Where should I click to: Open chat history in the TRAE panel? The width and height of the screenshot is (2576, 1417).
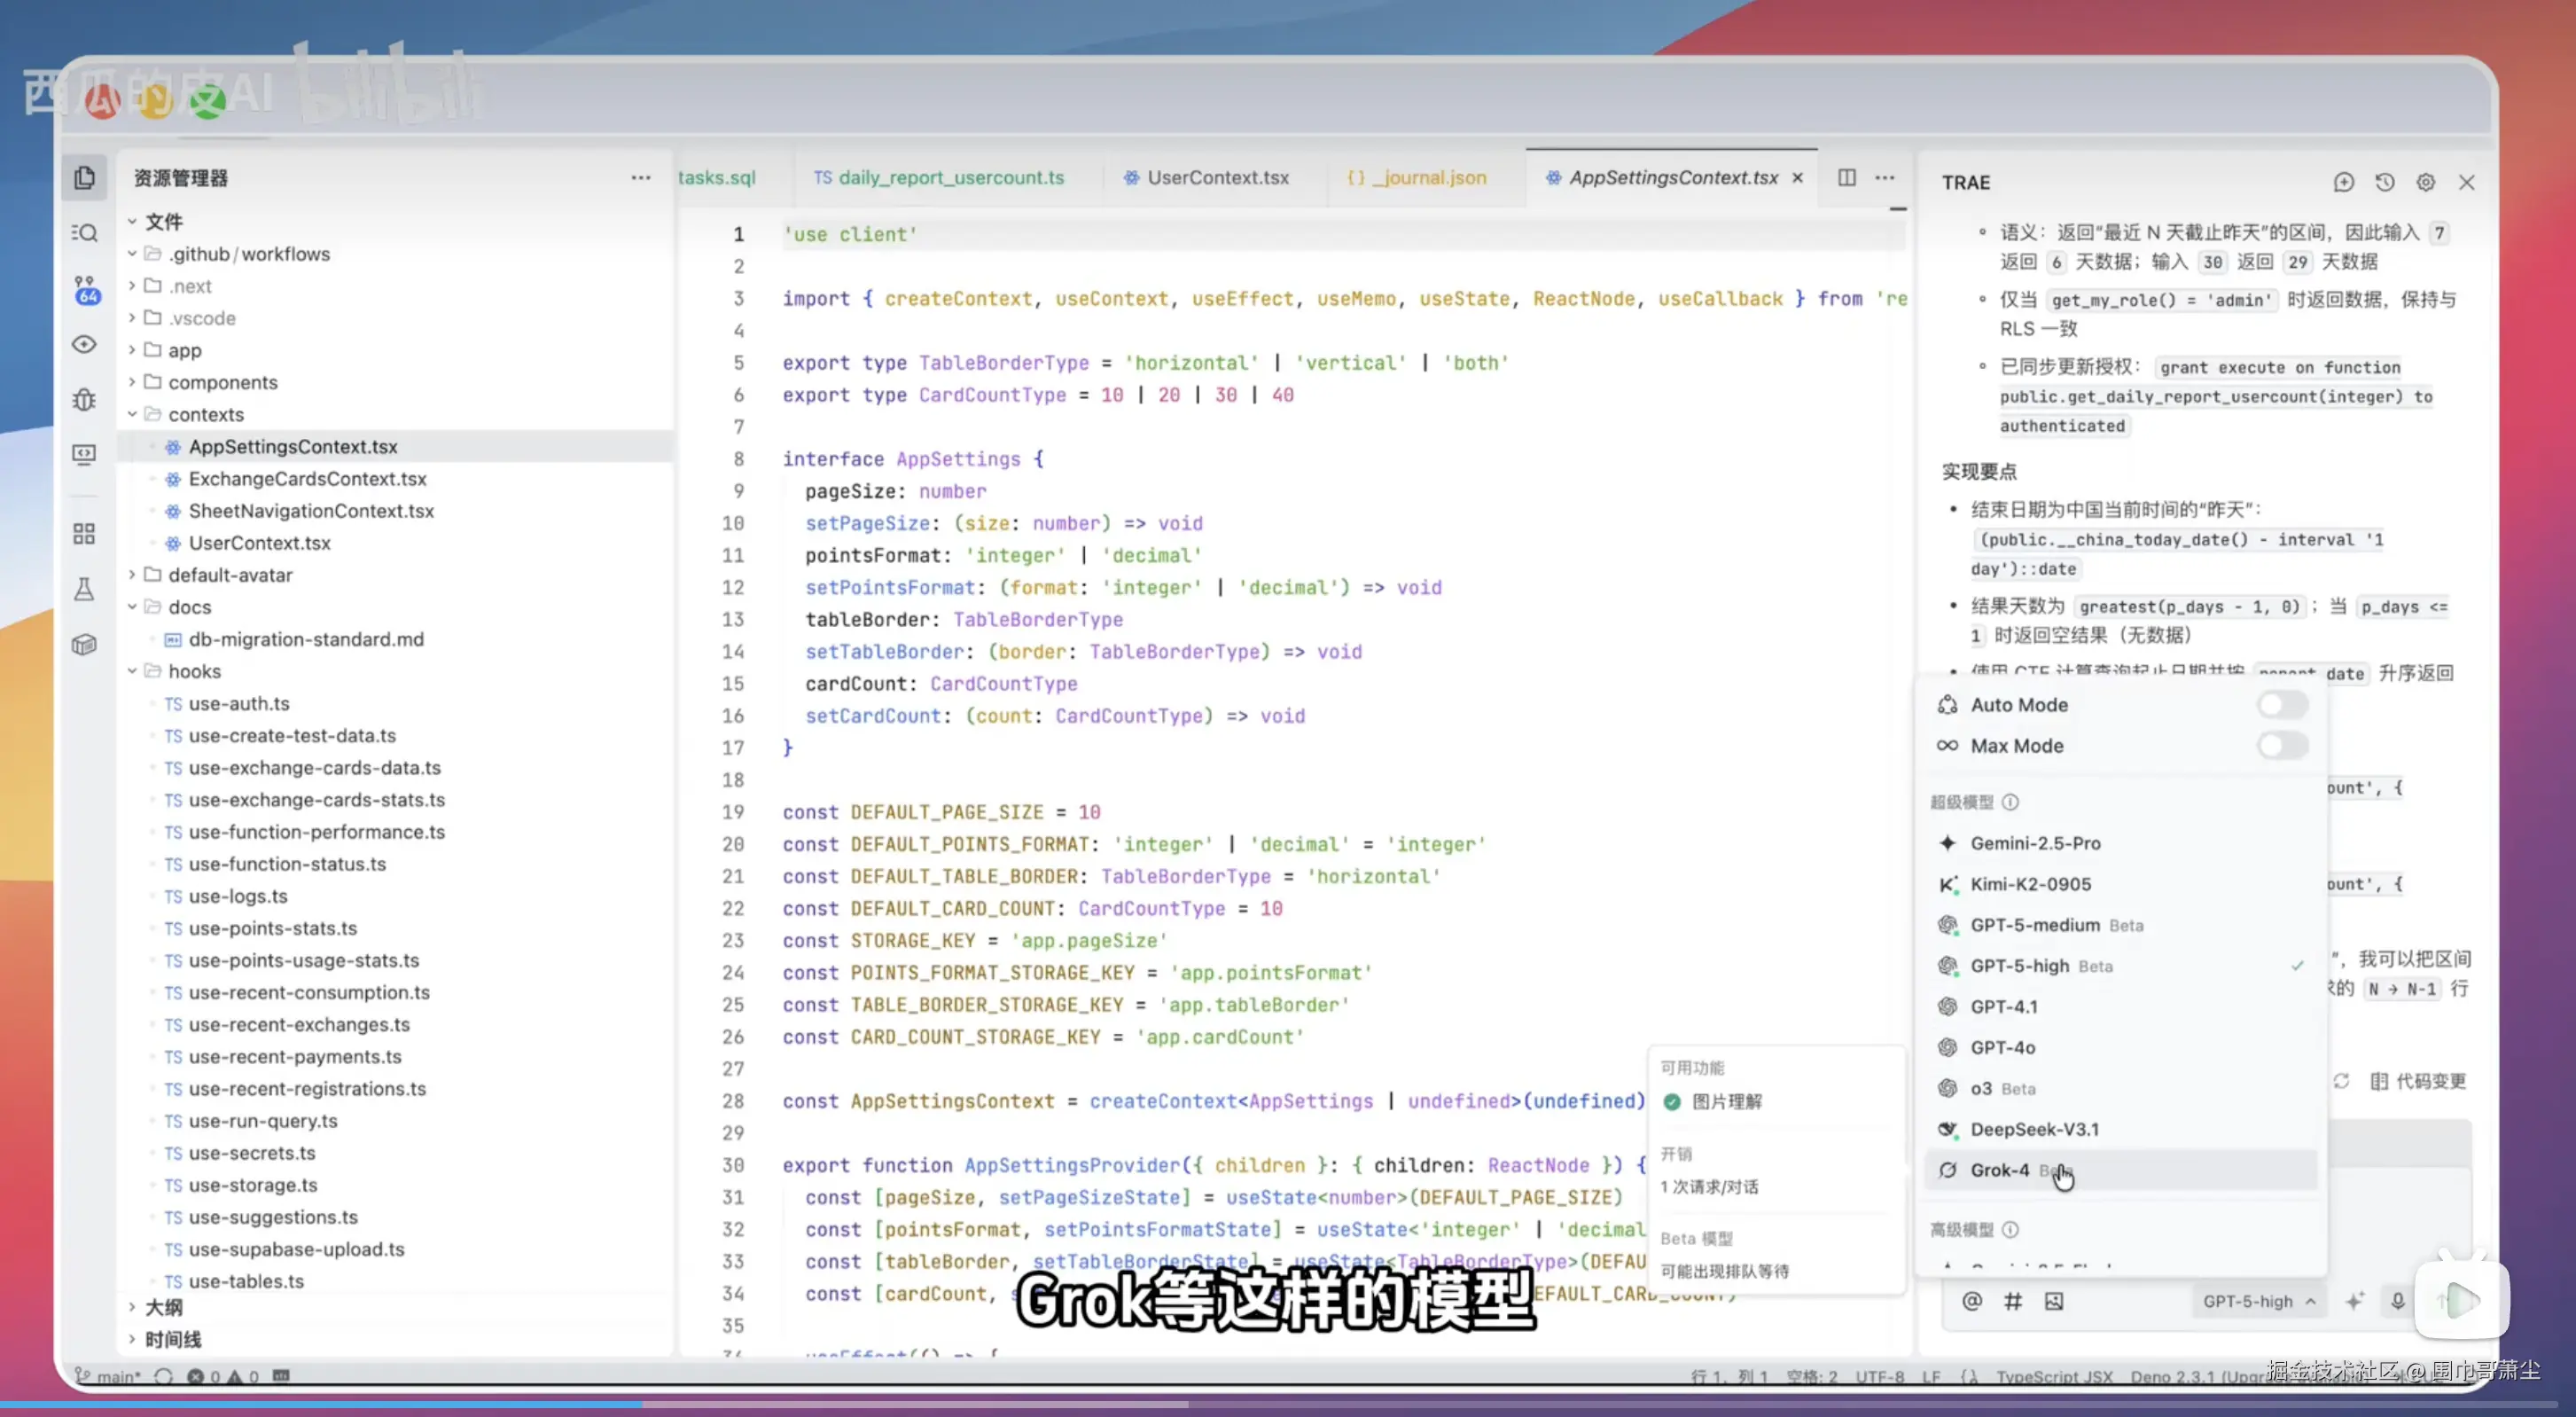pyautogui.click(x=2385, y=182)
